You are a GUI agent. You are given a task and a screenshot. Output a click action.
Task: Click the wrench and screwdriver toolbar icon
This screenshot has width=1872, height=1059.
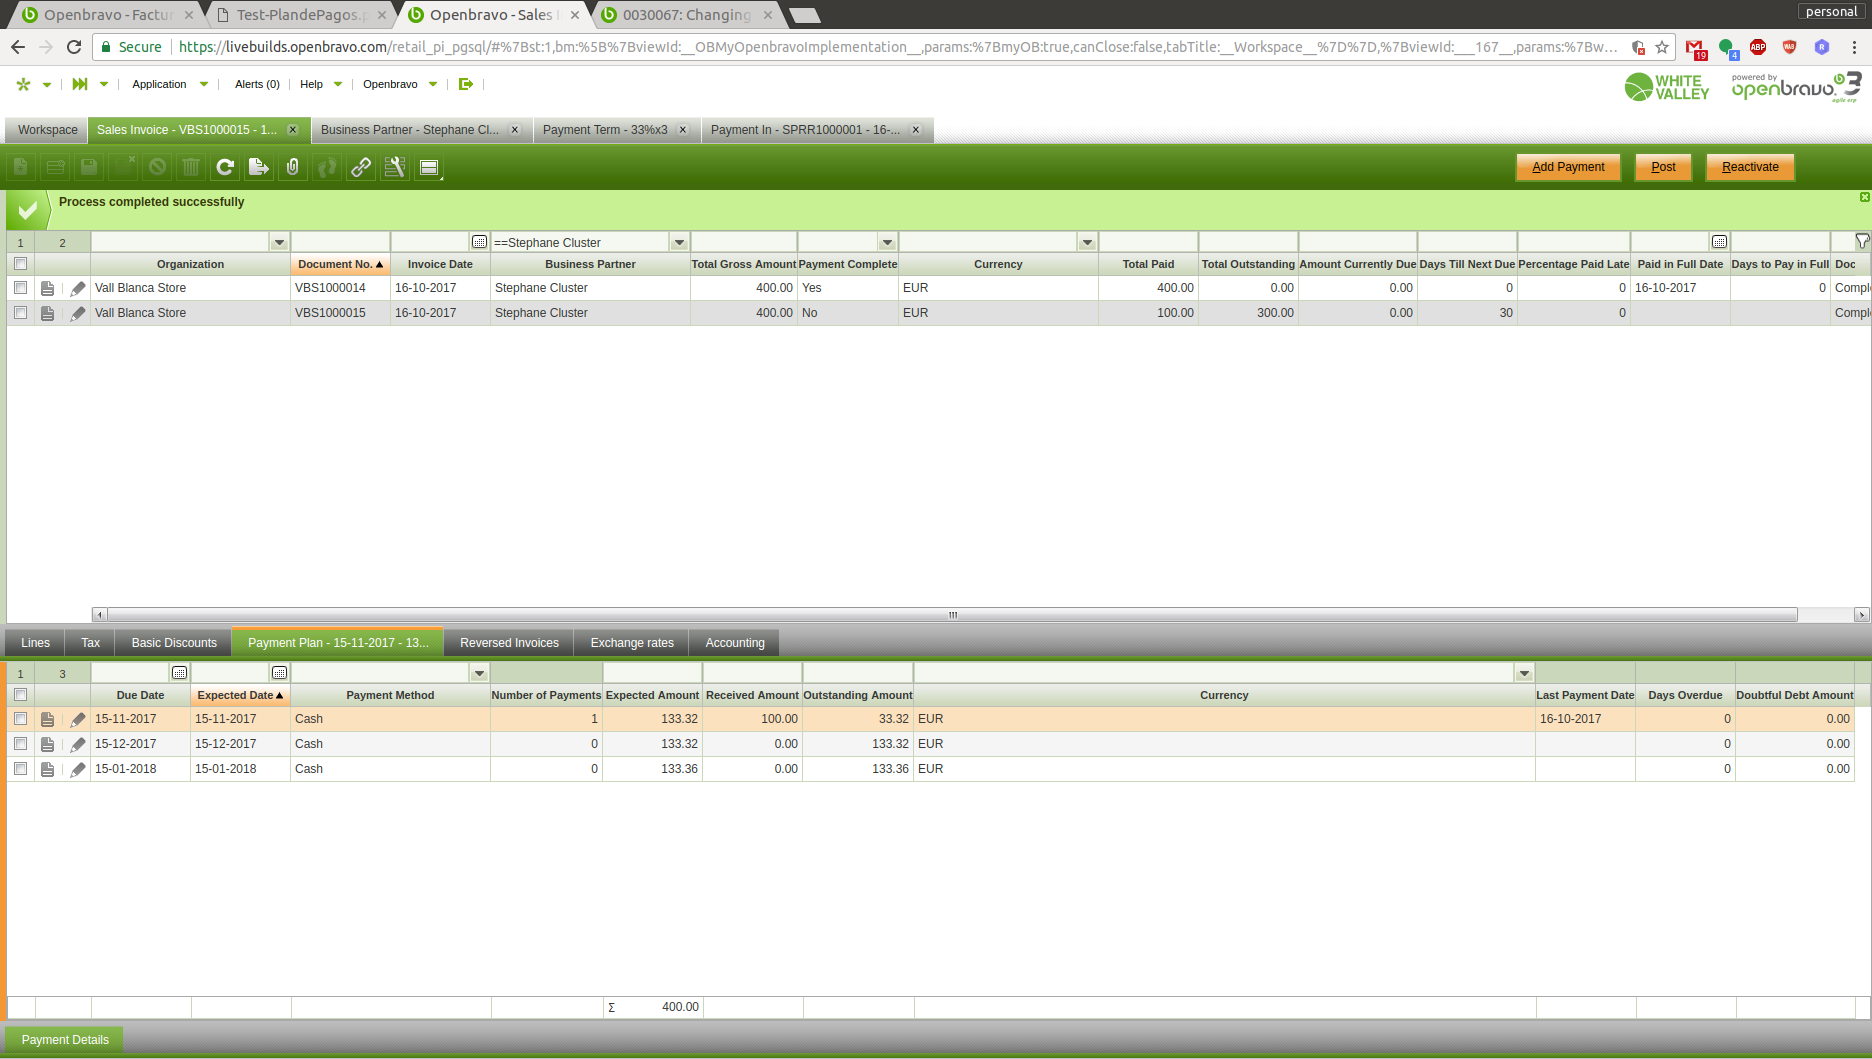coord(395,167)
